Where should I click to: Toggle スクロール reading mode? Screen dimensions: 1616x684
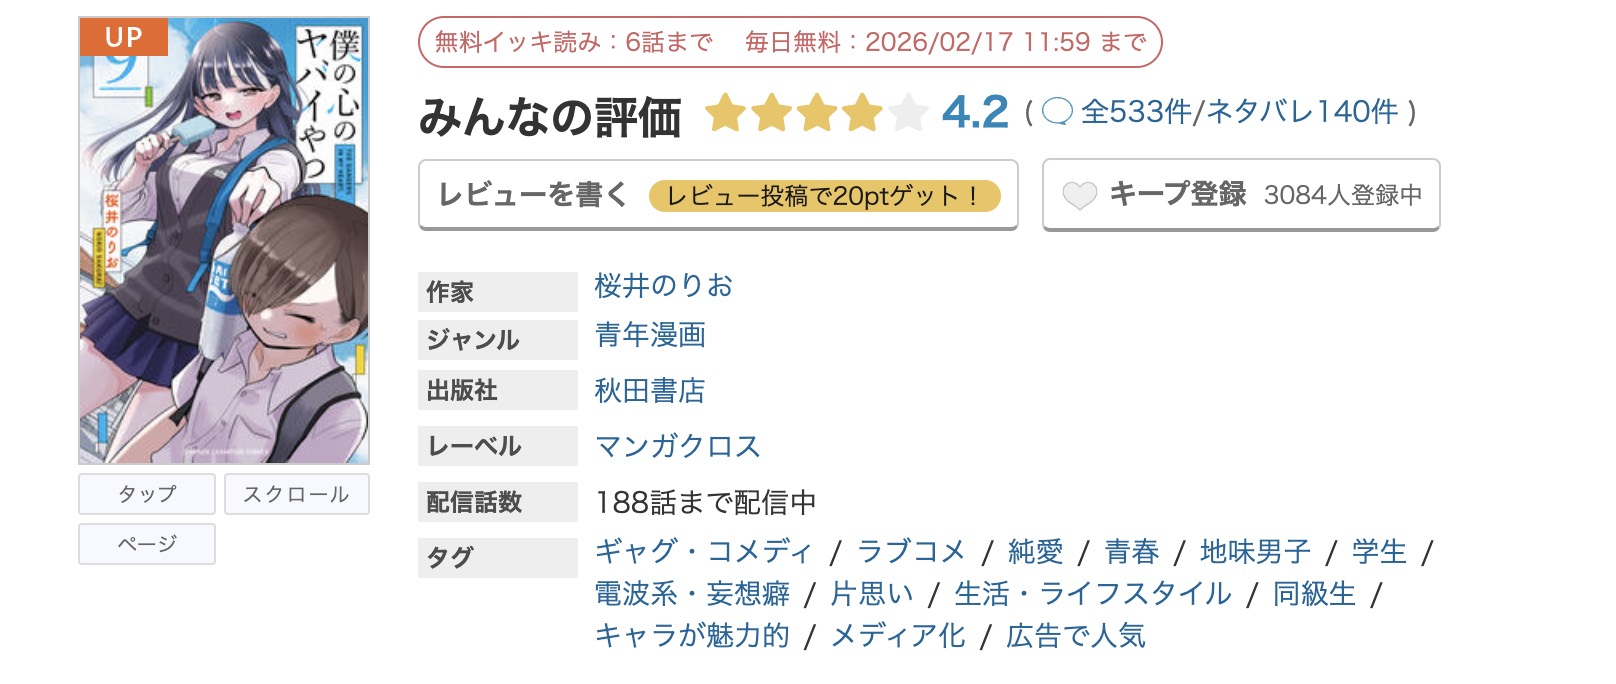tap(297, 493)
